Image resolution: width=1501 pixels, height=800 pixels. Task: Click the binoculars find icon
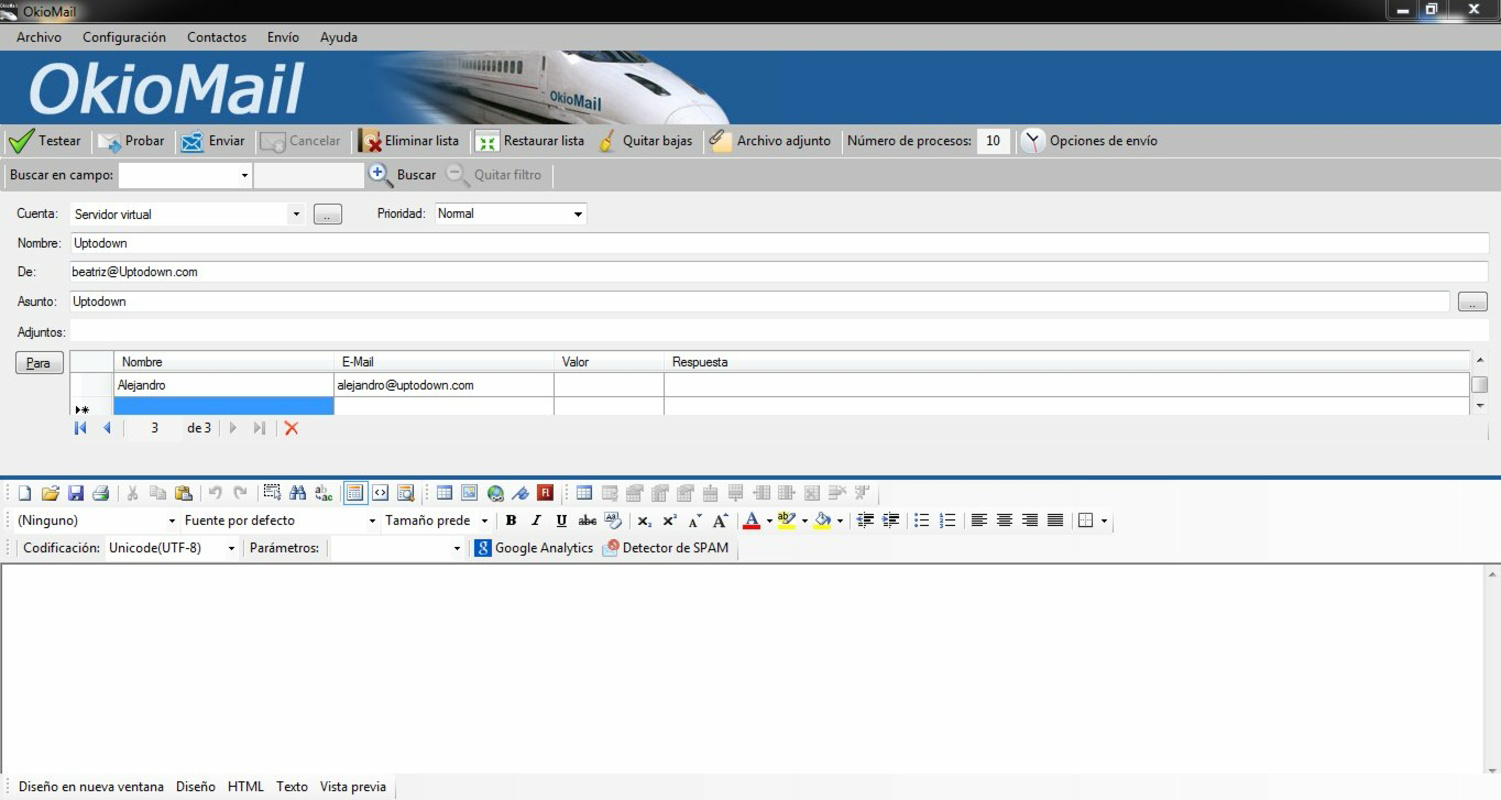(x=298, y=493)
